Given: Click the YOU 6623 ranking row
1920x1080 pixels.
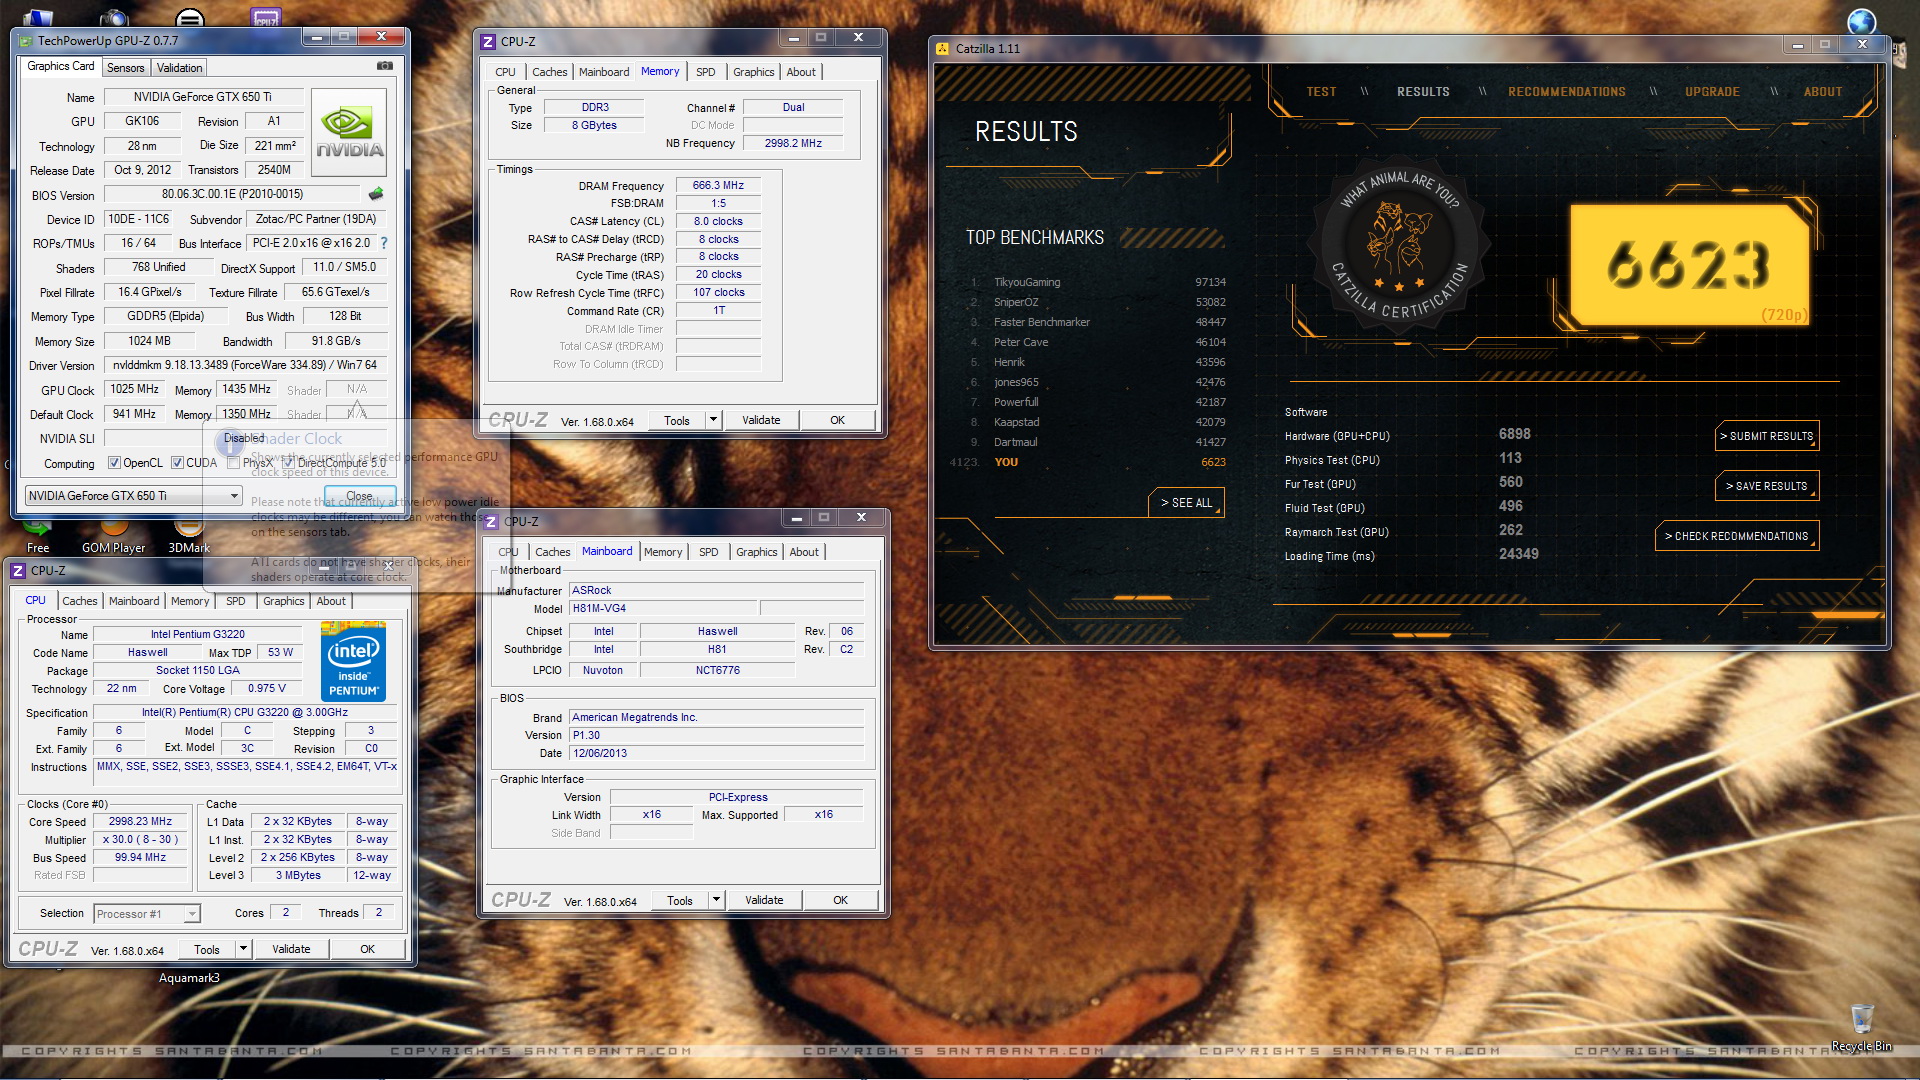Looking at the screenshot, I should [1088, 462].
